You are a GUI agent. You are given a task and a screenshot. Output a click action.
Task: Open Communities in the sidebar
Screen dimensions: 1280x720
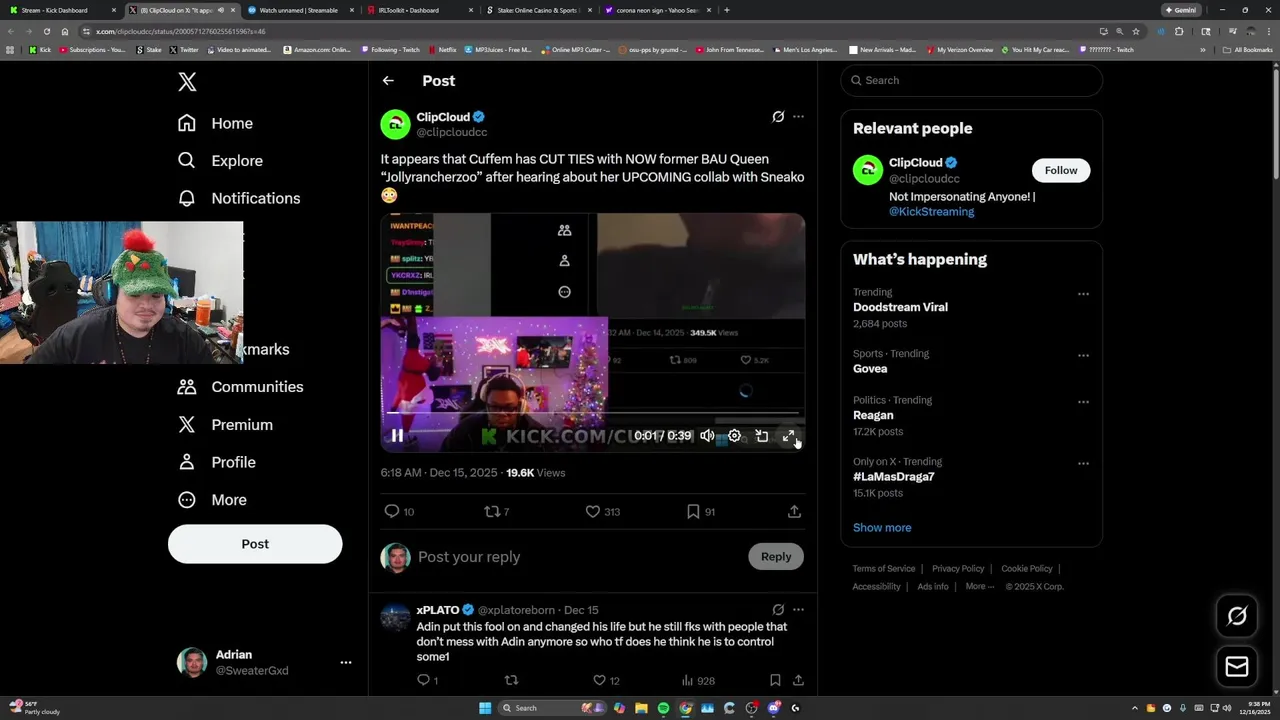(240, 387)
